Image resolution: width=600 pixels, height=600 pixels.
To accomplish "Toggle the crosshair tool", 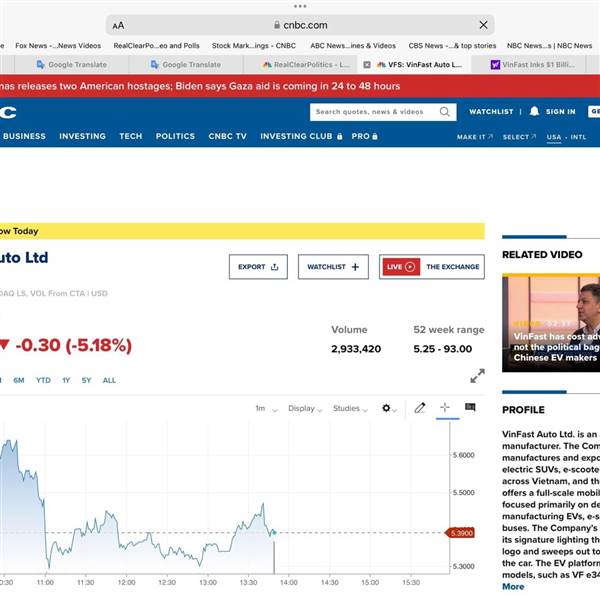I will click(445, 407).
